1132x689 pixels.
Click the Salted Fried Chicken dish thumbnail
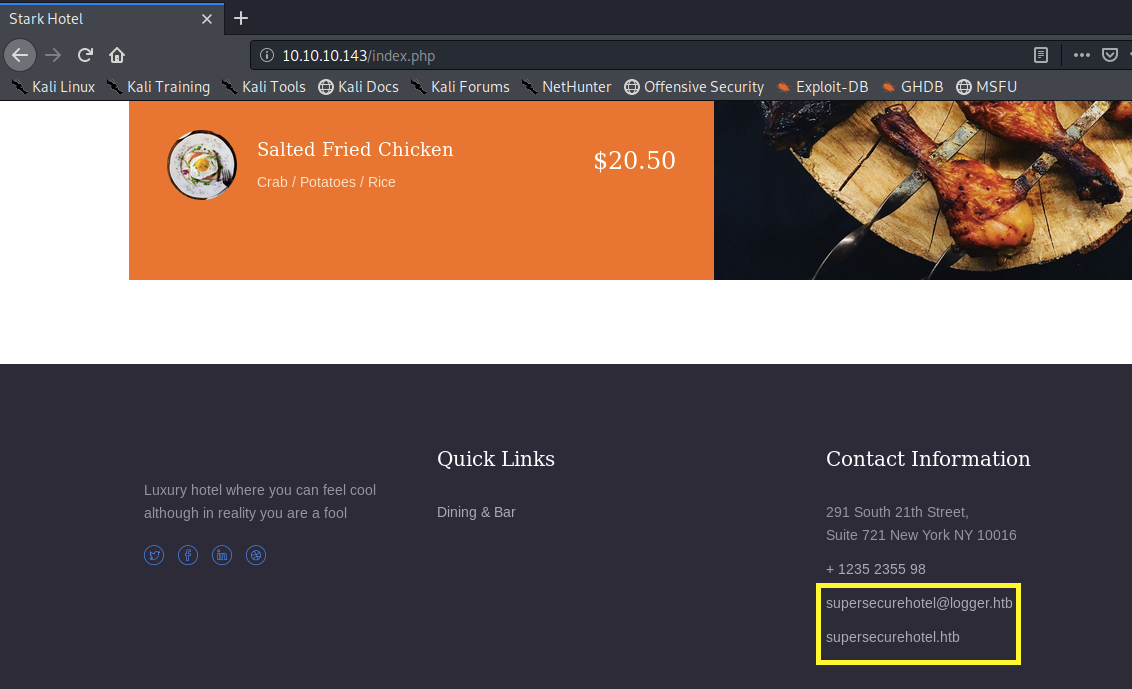pos(202,164)
